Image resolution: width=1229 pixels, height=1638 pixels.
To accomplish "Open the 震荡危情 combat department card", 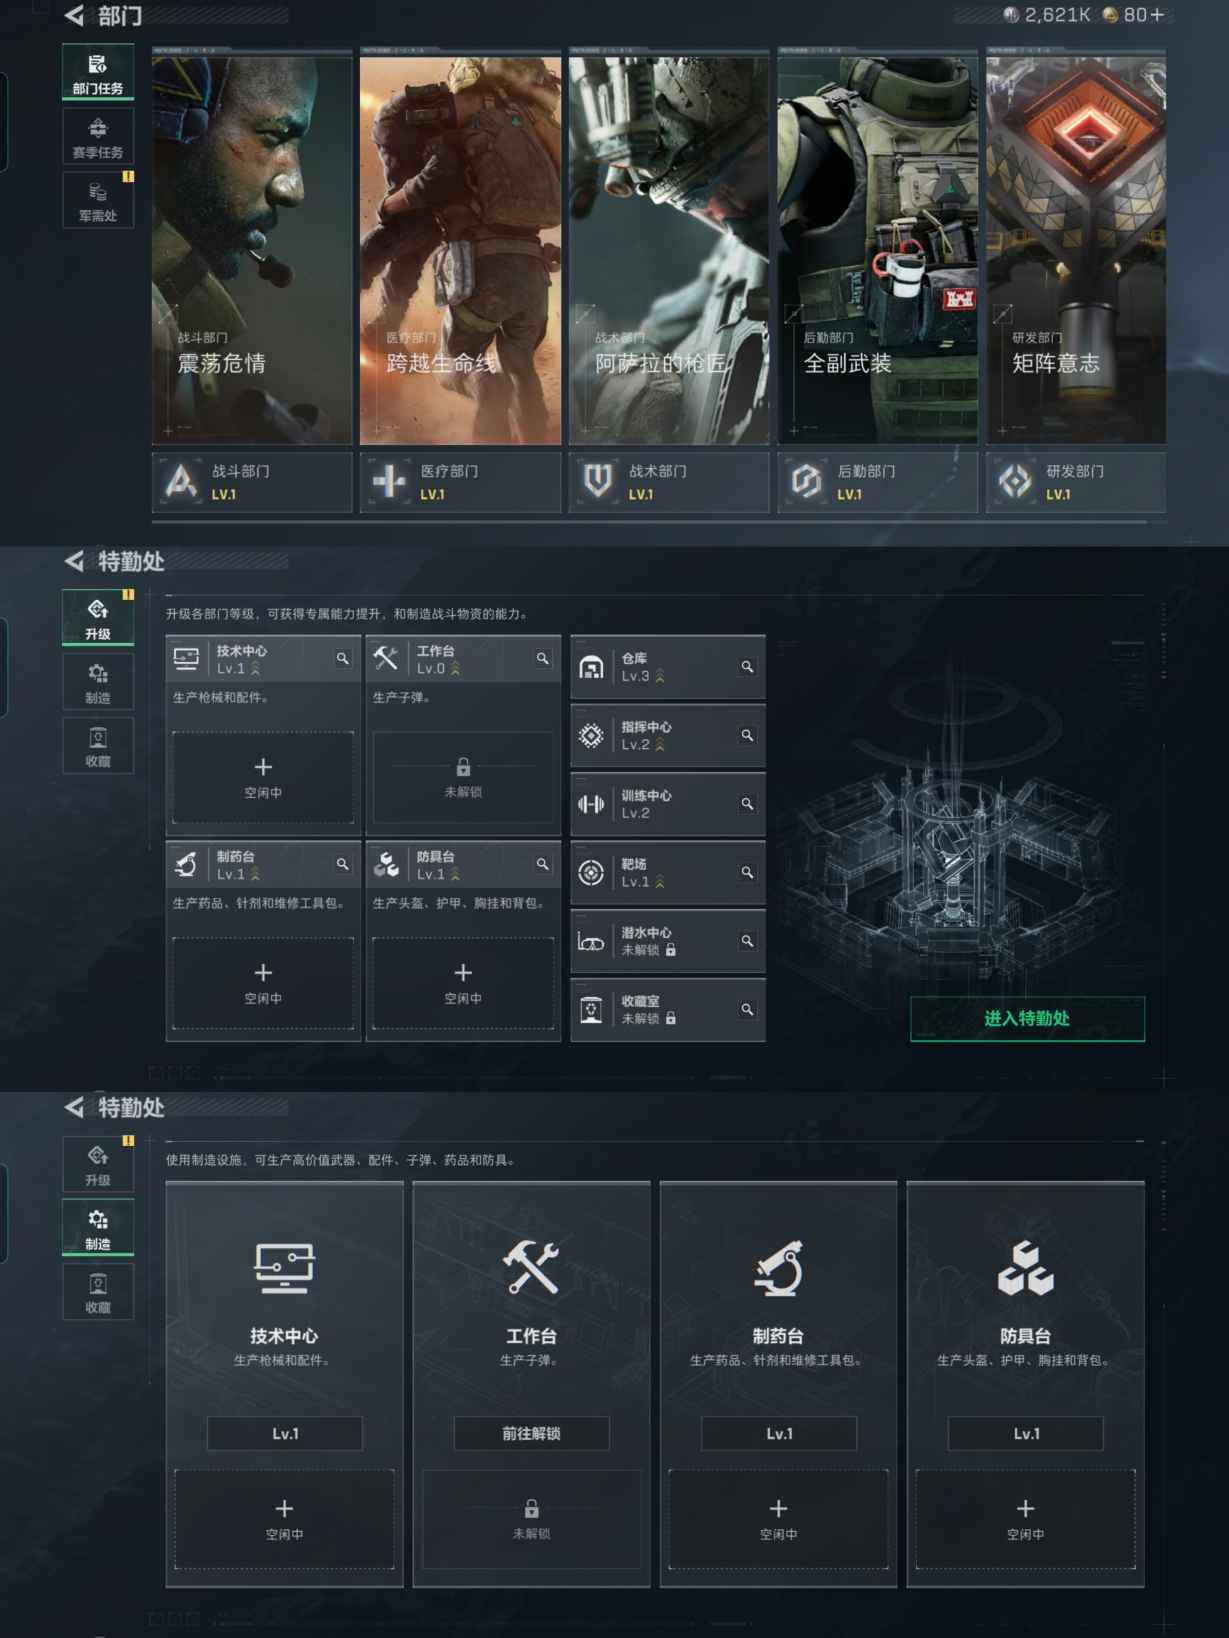I will 252,250.
